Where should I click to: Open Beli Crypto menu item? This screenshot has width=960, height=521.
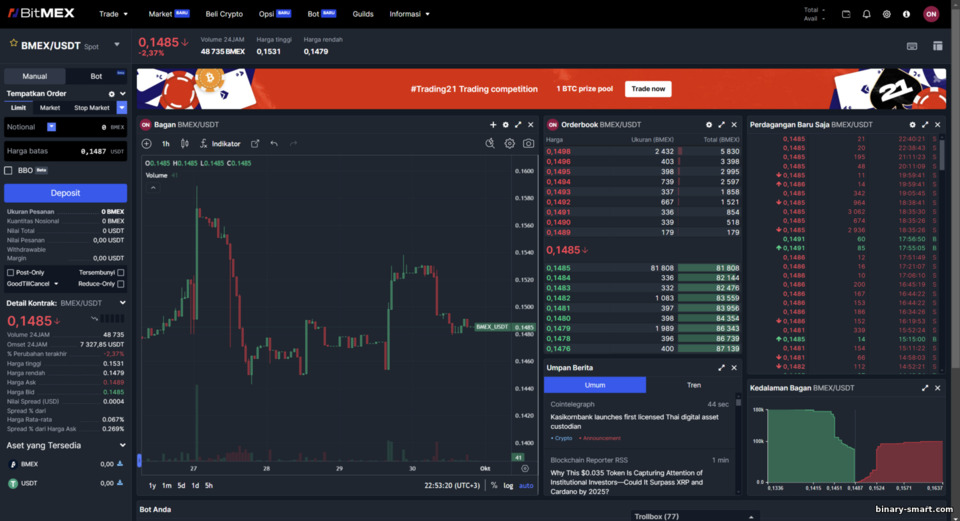(224, 14)
